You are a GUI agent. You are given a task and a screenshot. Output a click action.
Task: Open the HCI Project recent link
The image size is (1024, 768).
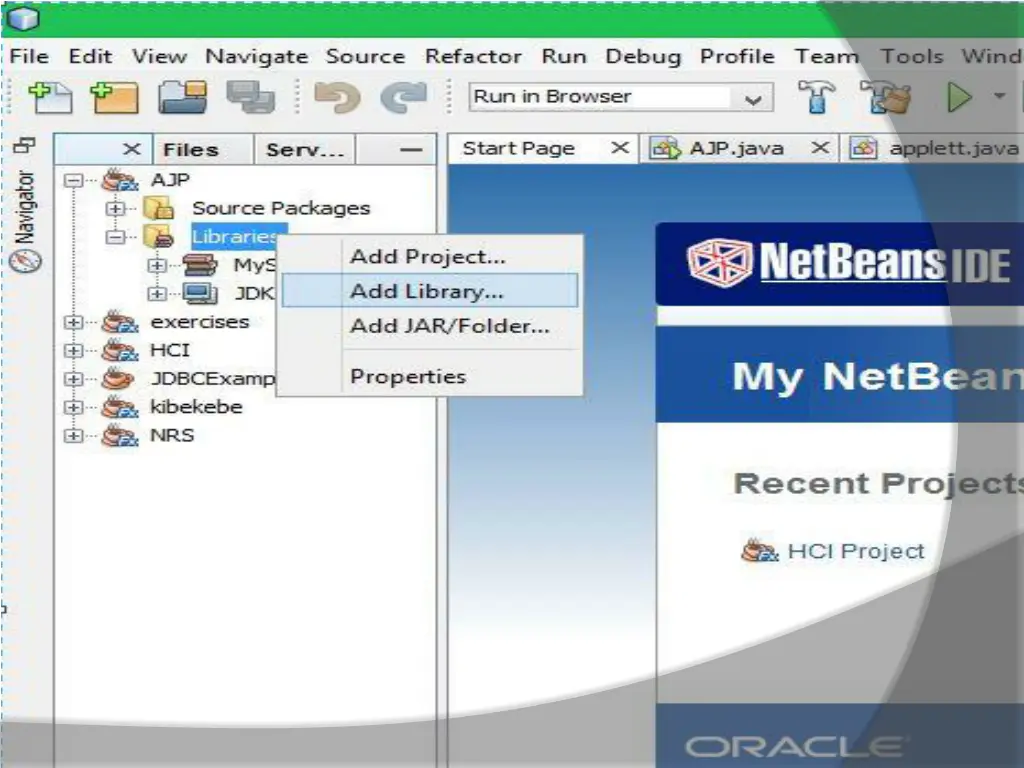(856, 551)
